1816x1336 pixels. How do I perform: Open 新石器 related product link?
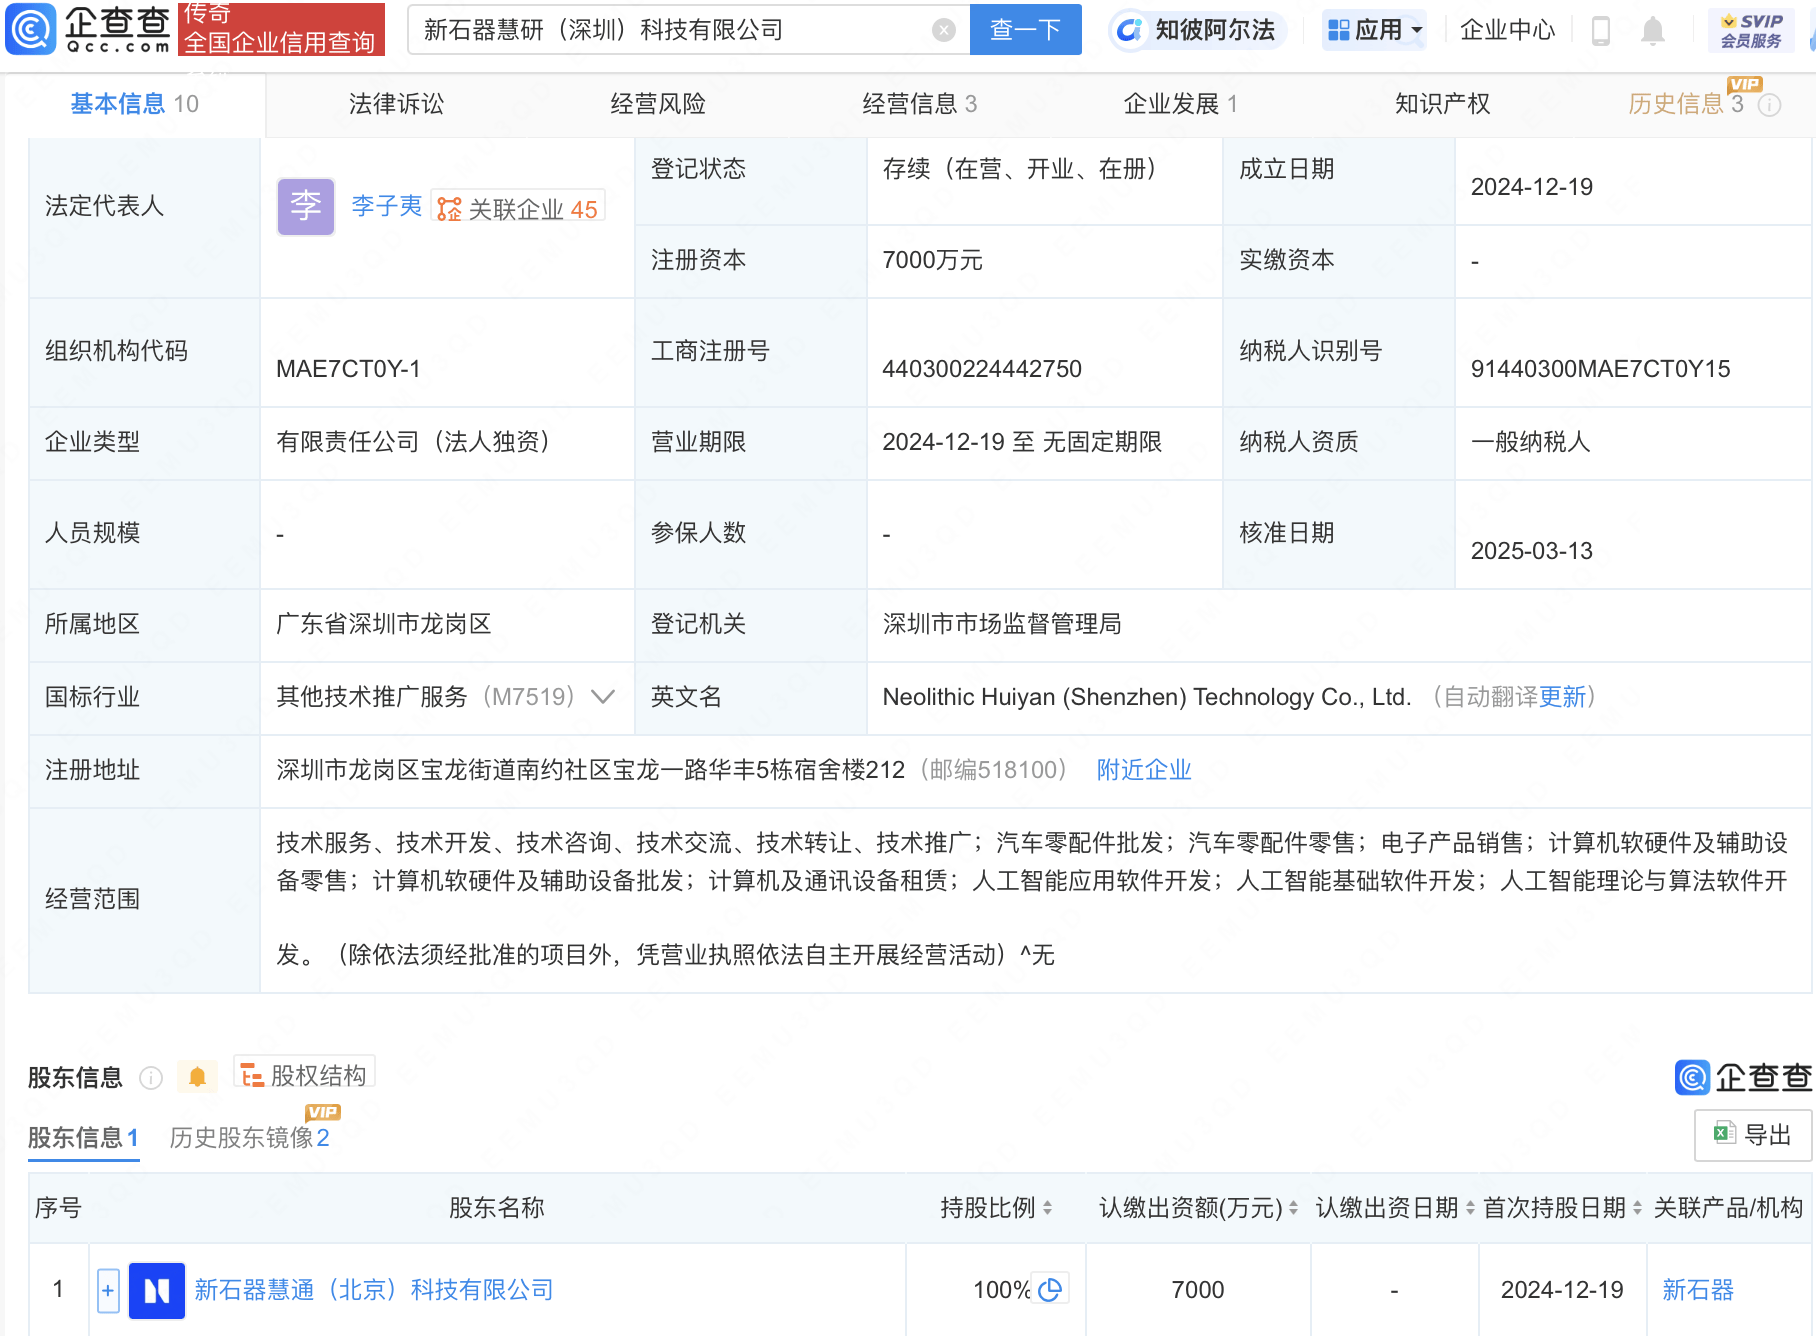[x=1698, y=1290]
